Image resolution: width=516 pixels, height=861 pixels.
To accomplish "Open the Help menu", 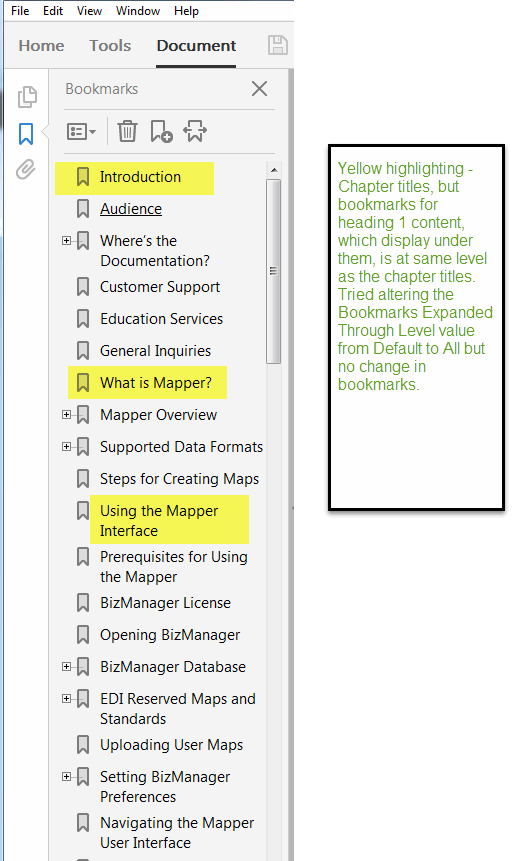I will (x=187, y=11).
